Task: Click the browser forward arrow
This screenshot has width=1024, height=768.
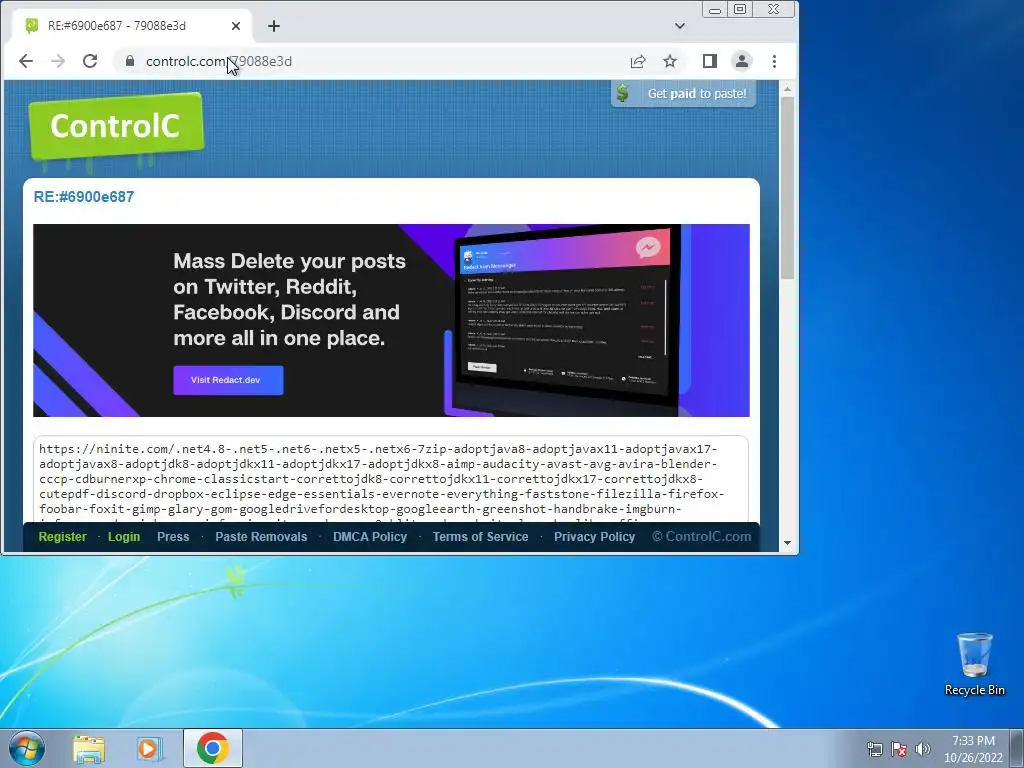Action: [58, 61]
